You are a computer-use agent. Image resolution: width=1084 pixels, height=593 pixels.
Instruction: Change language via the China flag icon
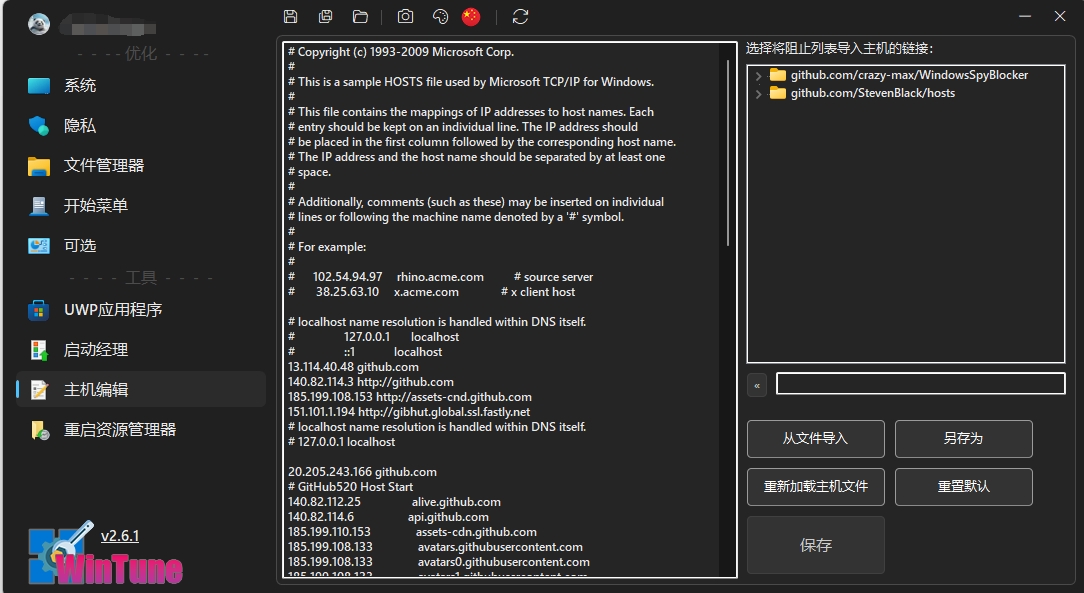471,16
